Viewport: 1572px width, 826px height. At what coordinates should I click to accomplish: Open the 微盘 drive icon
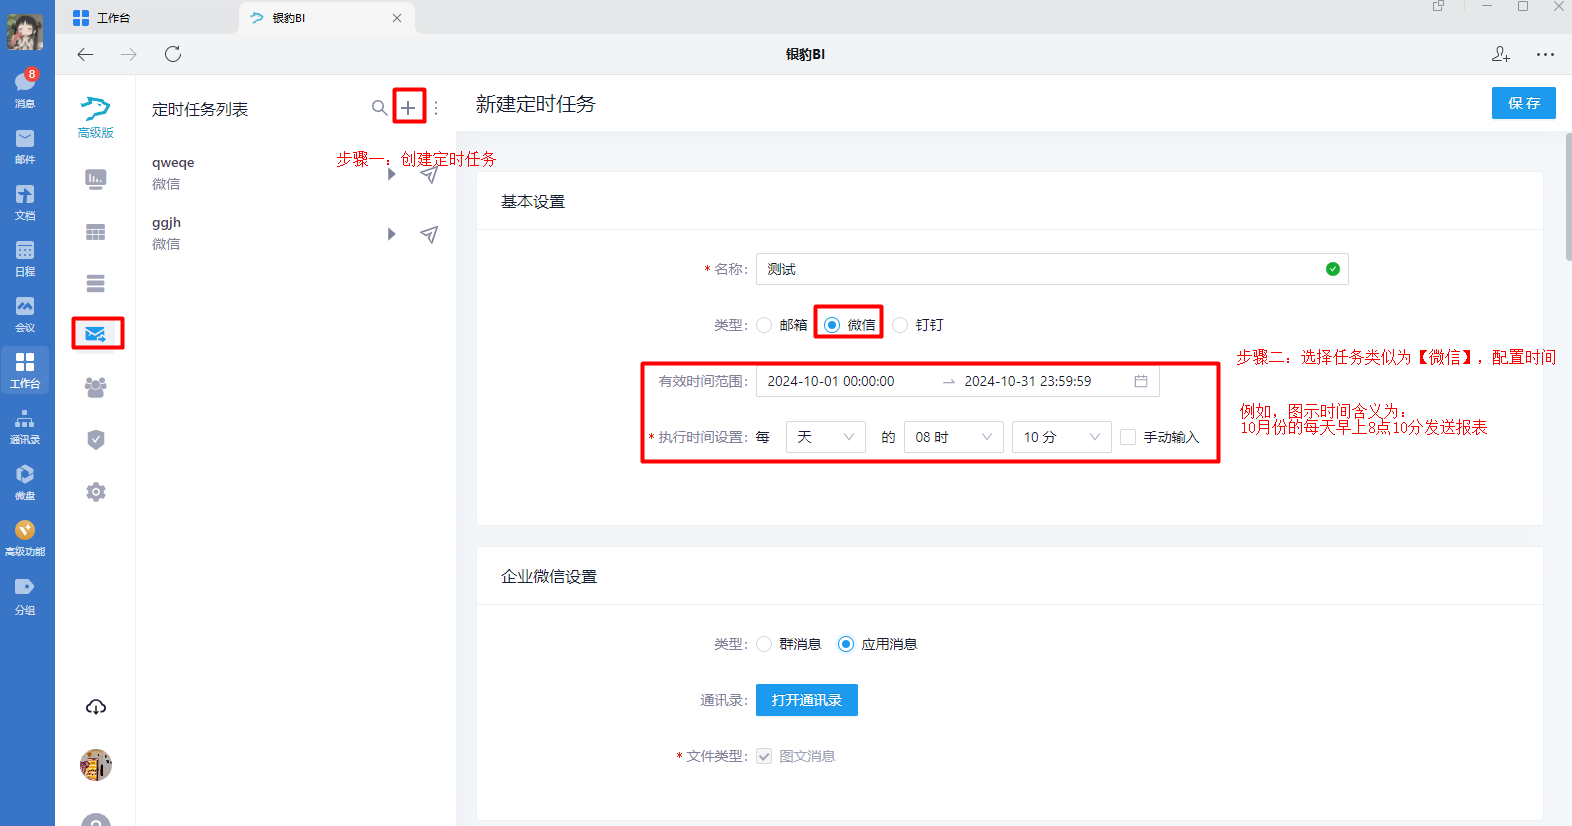point(25,482)
